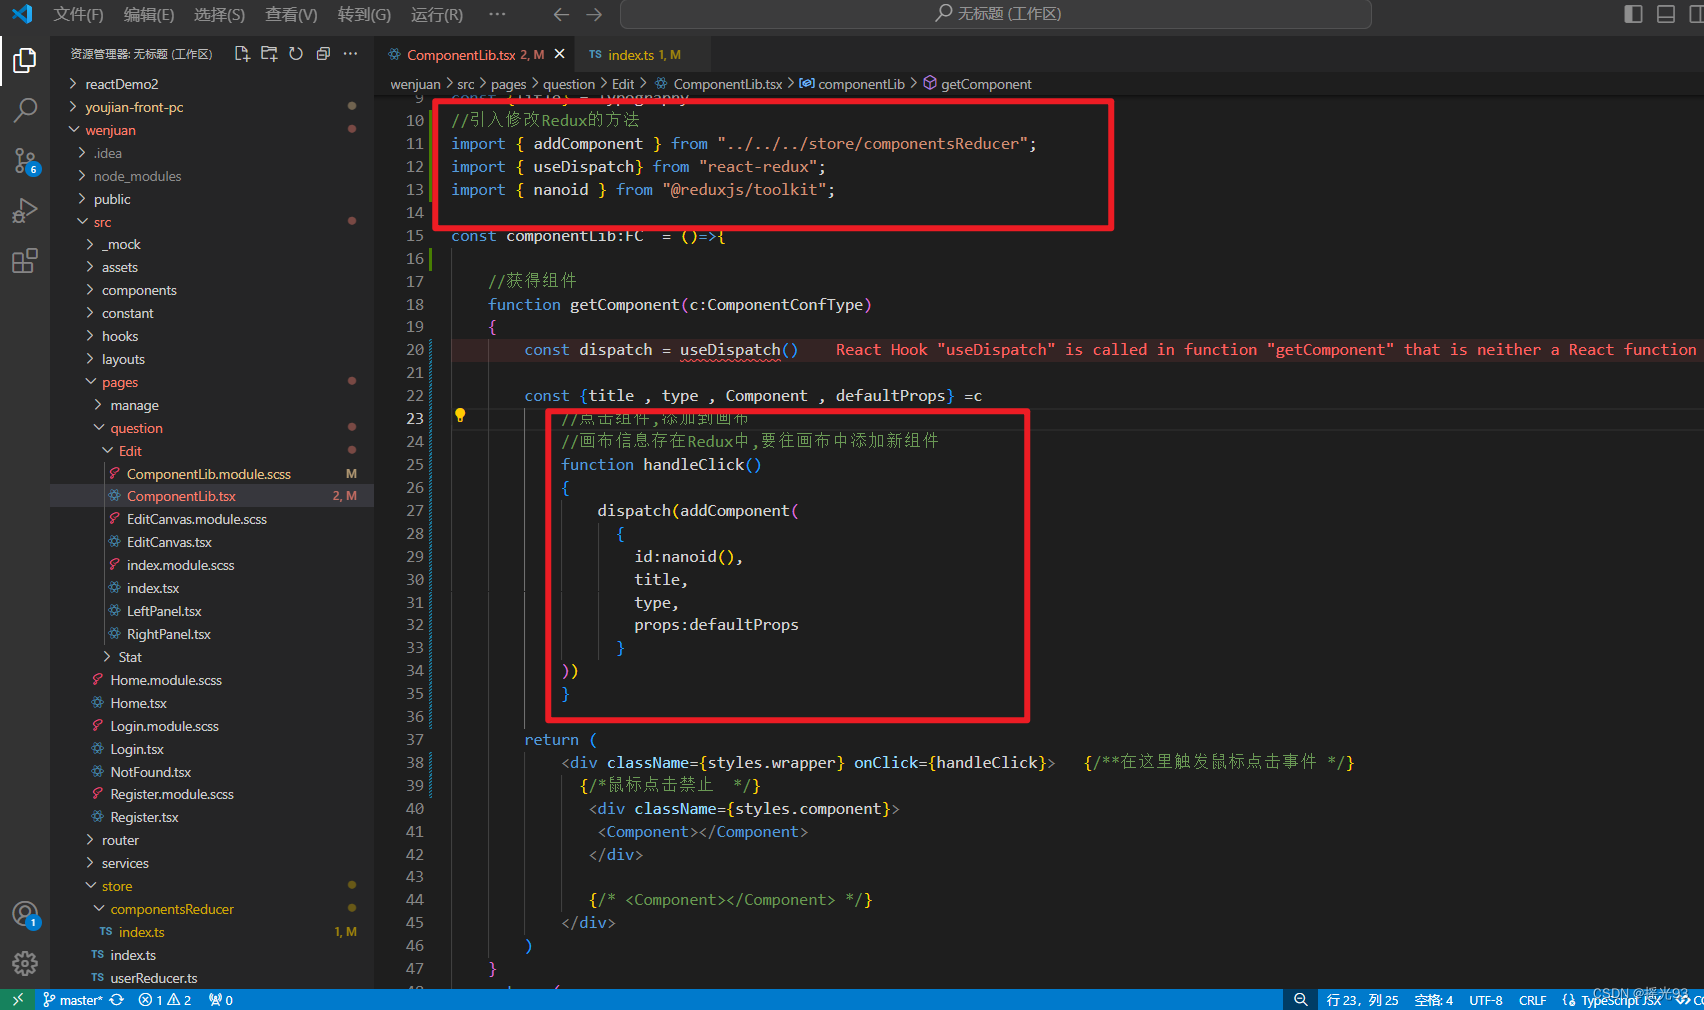The image size is (1704, 1010).
Task: Click getComponent in the breadcrumb
Action: tap(985, 84)
